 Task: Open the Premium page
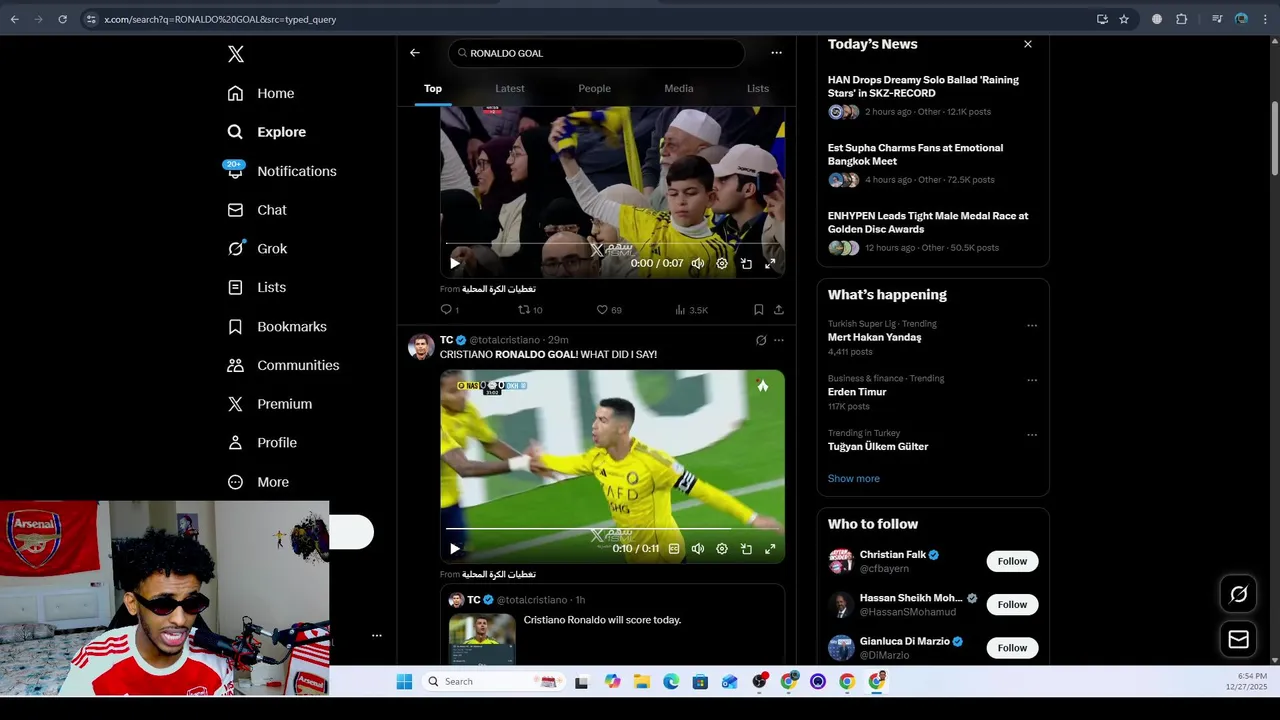(270, 404)
